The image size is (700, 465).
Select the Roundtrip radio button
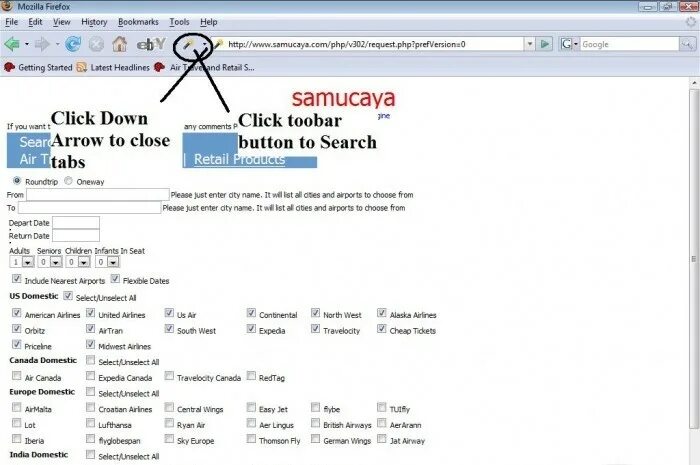tap(17, 181)
